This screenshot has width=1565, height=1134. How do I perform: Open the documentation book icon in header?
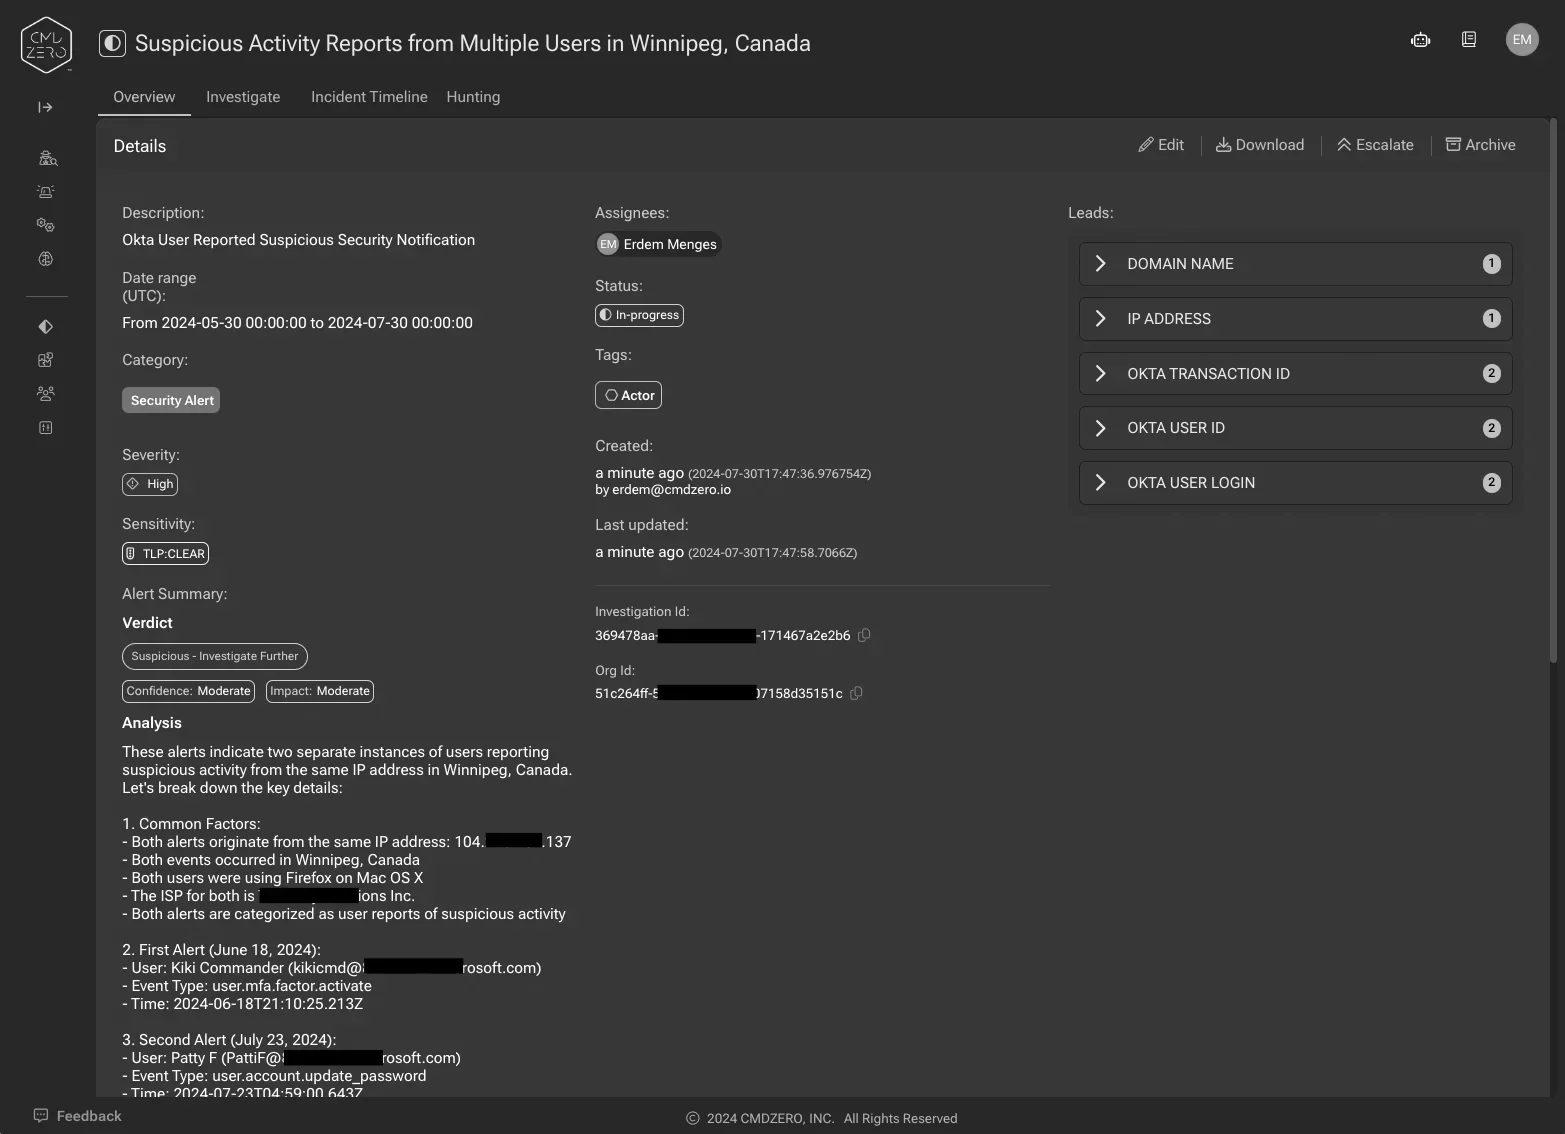pyautogui.click(x=1469, y=40)
